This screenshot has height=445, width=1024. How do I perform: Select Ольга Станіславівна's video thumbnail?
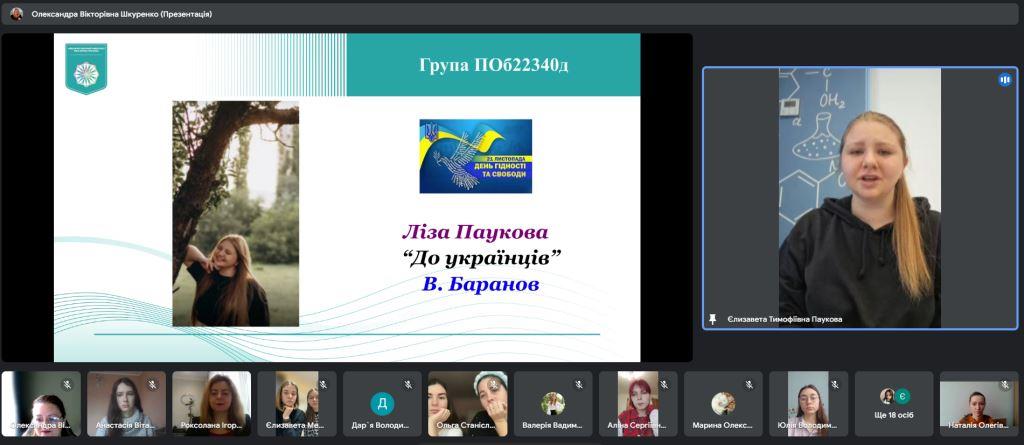point(467,403)
